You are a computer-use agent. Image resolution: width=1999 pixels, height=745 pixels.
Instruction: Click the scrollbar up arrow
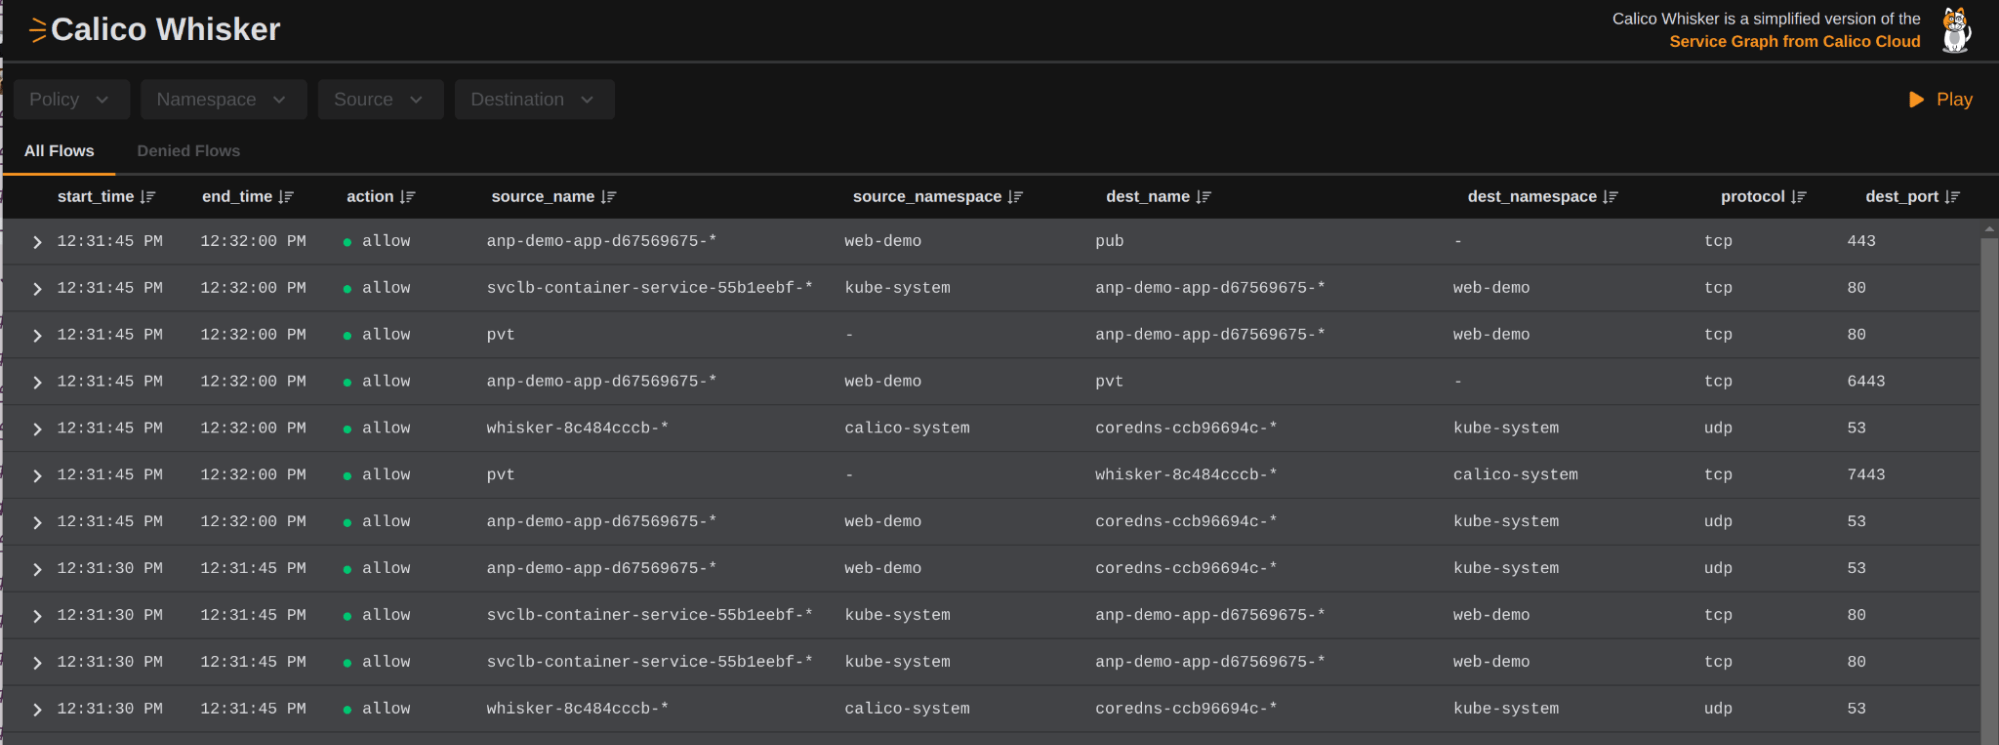[1988, 229]
